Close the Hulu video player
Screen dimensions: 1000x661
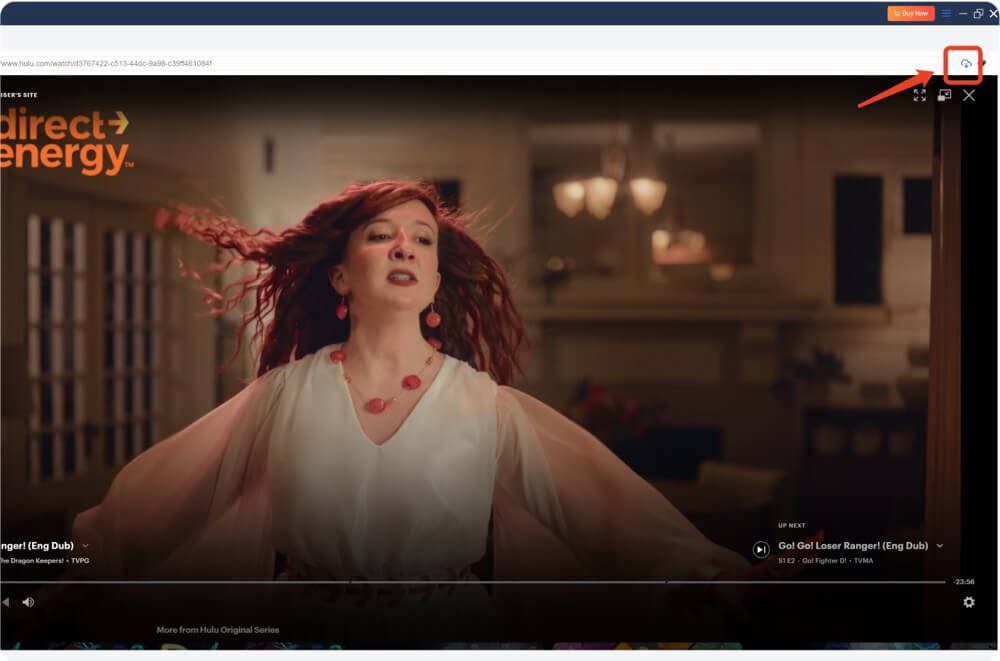click(969, 95)
